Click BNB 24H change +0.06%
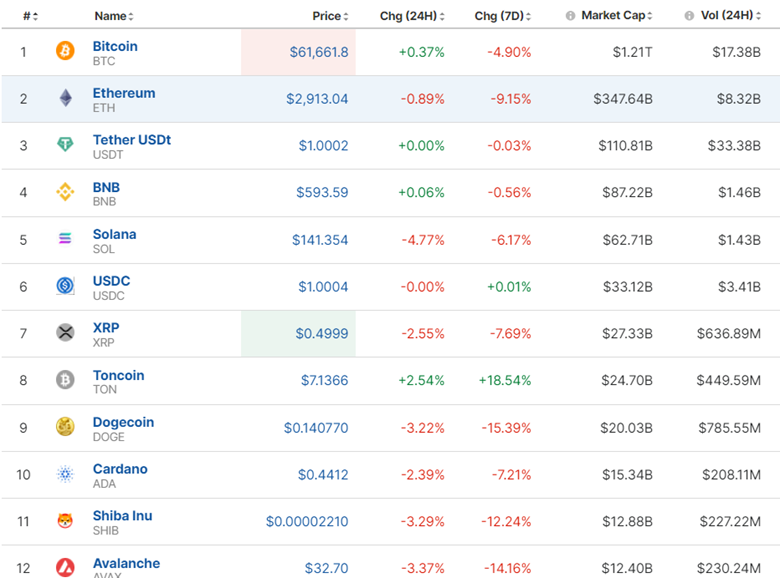The width and height of the screenshot is (780, 578). coord(421,193)
